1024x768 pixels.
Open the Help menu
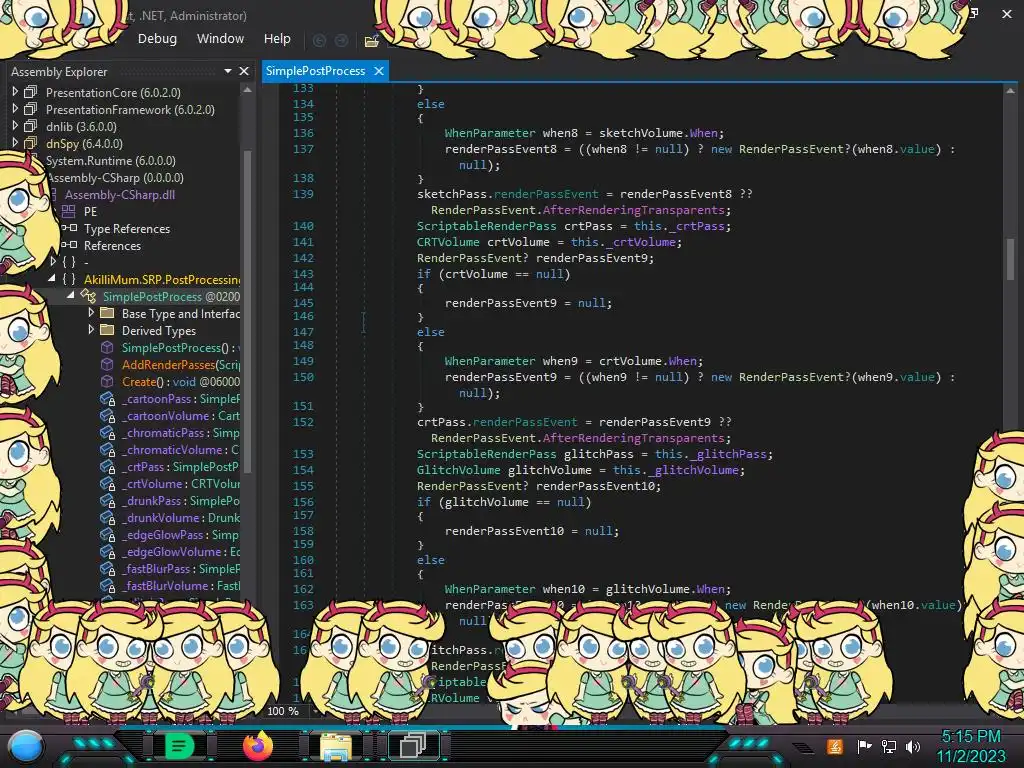tap(277, 39)
